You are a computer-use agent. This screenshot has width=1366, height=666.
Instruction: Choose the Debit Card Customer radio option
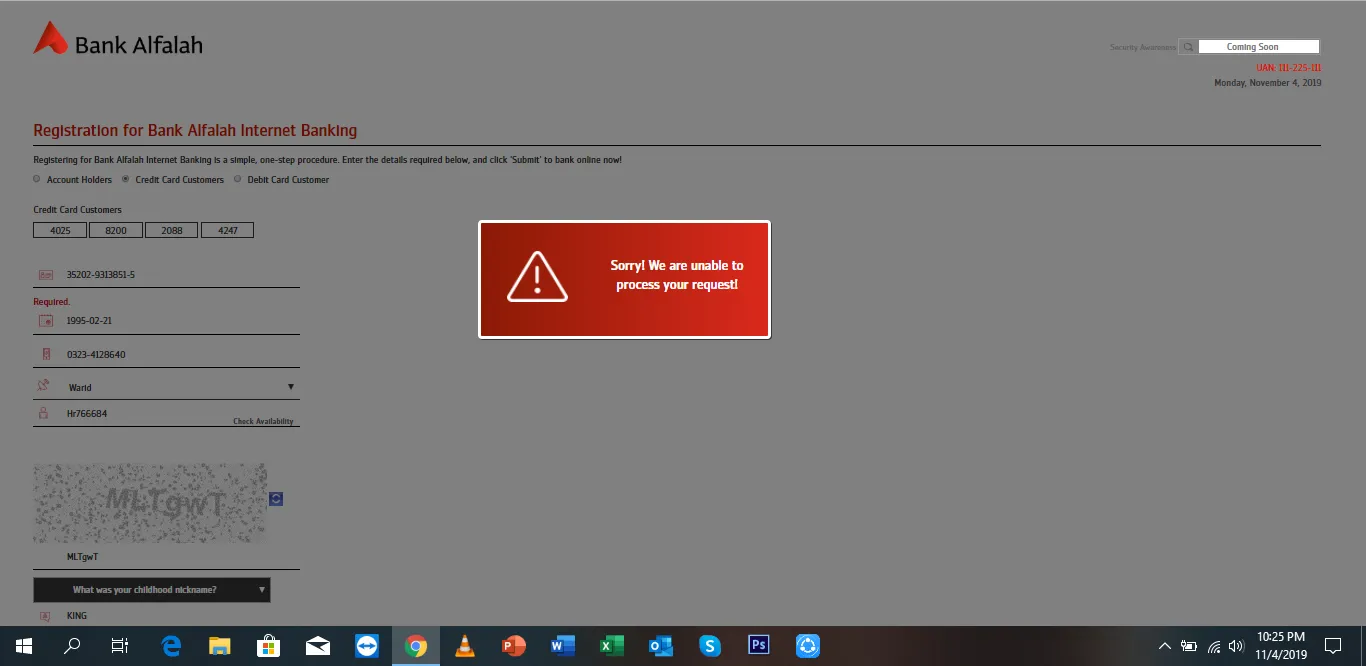(238, 179)
